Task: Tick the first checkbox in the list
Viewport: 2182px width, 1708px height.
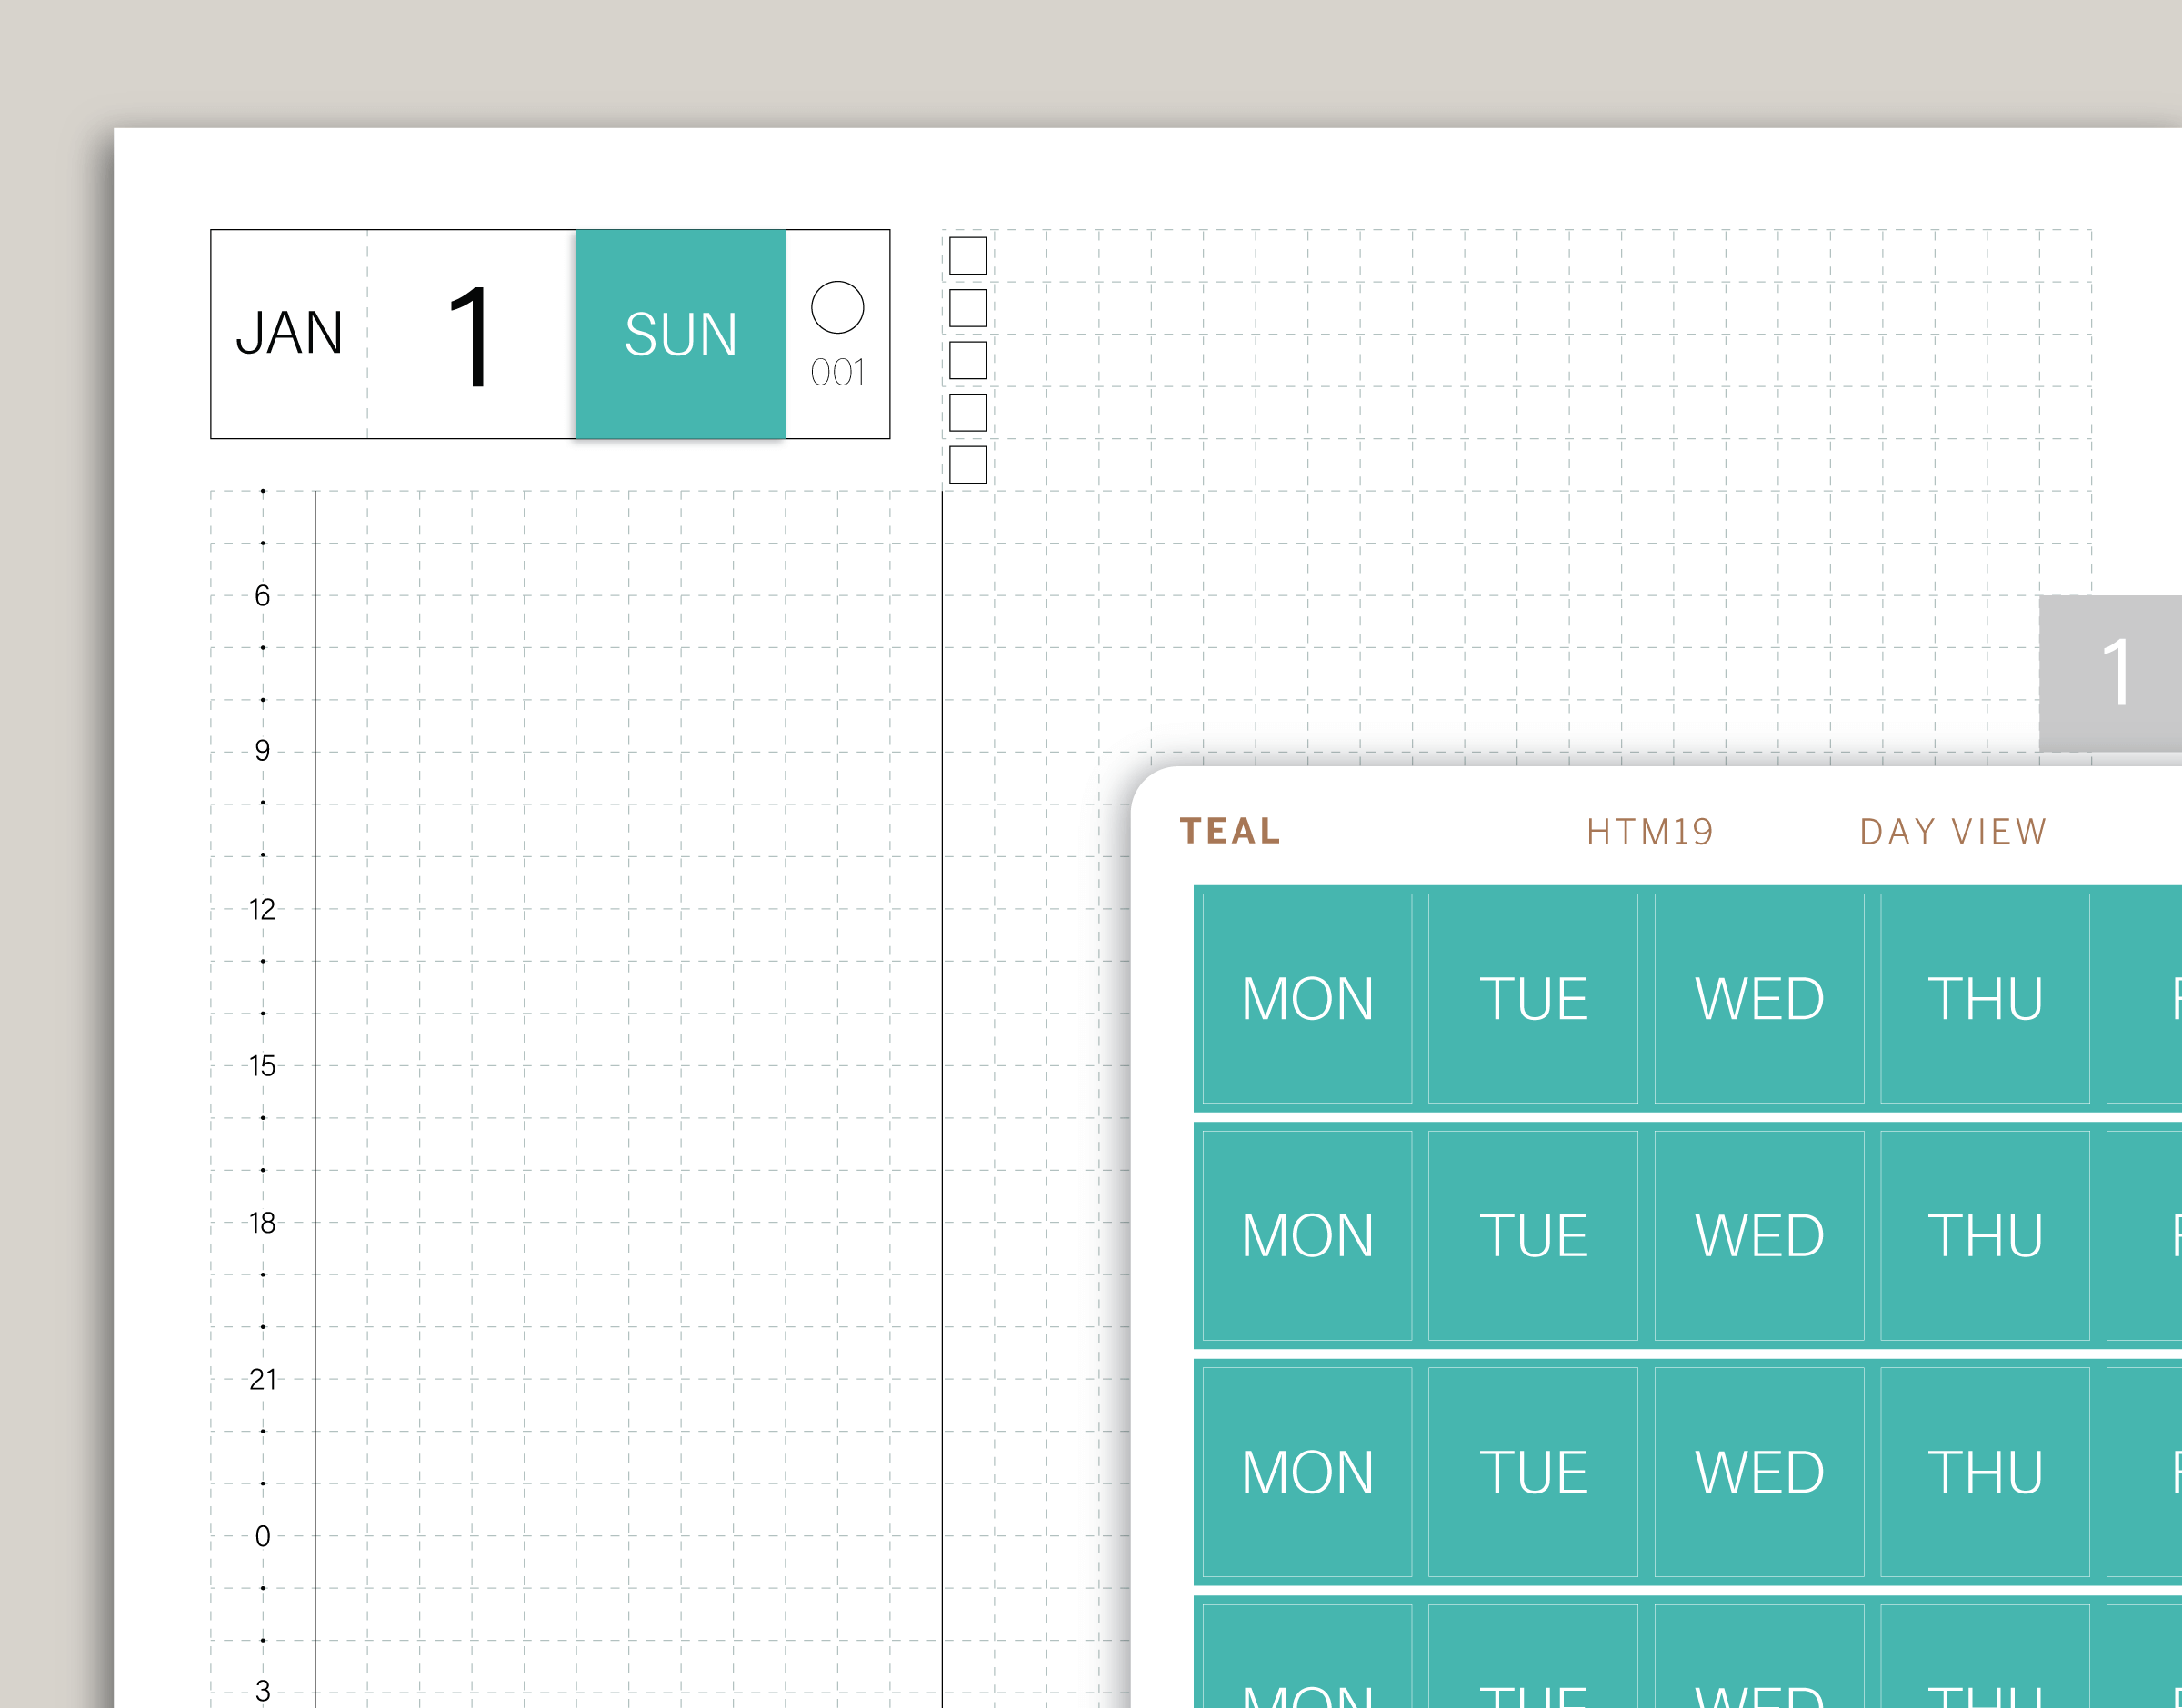Action: (x=967, y=256)
